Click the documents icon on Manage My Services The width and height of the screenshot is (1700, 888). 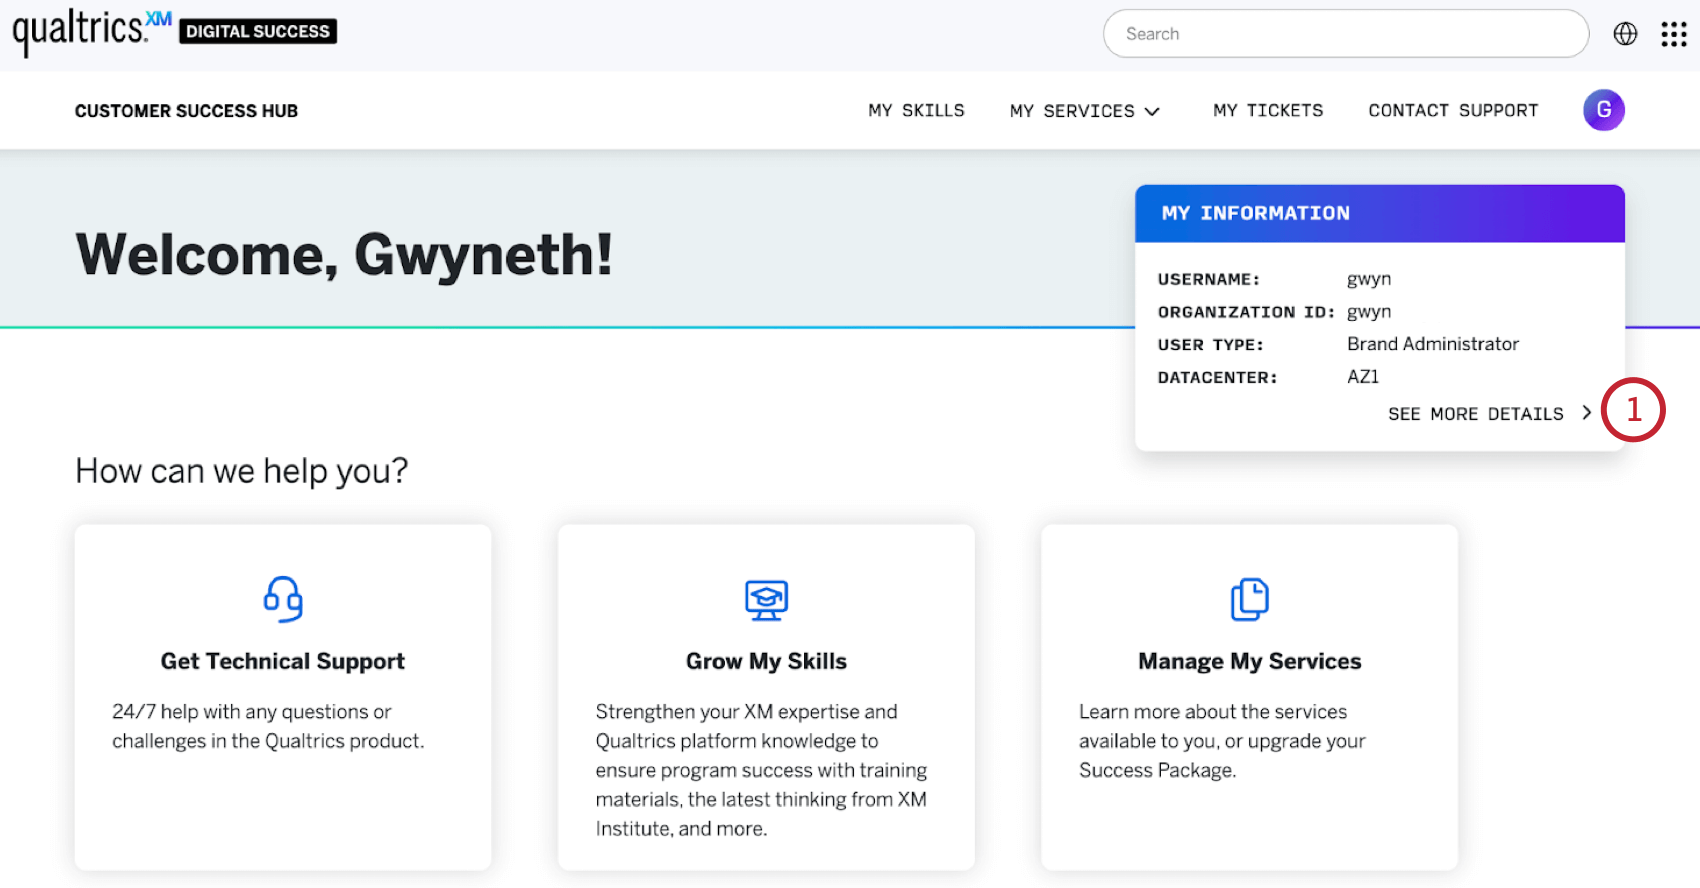[1249, 599]
